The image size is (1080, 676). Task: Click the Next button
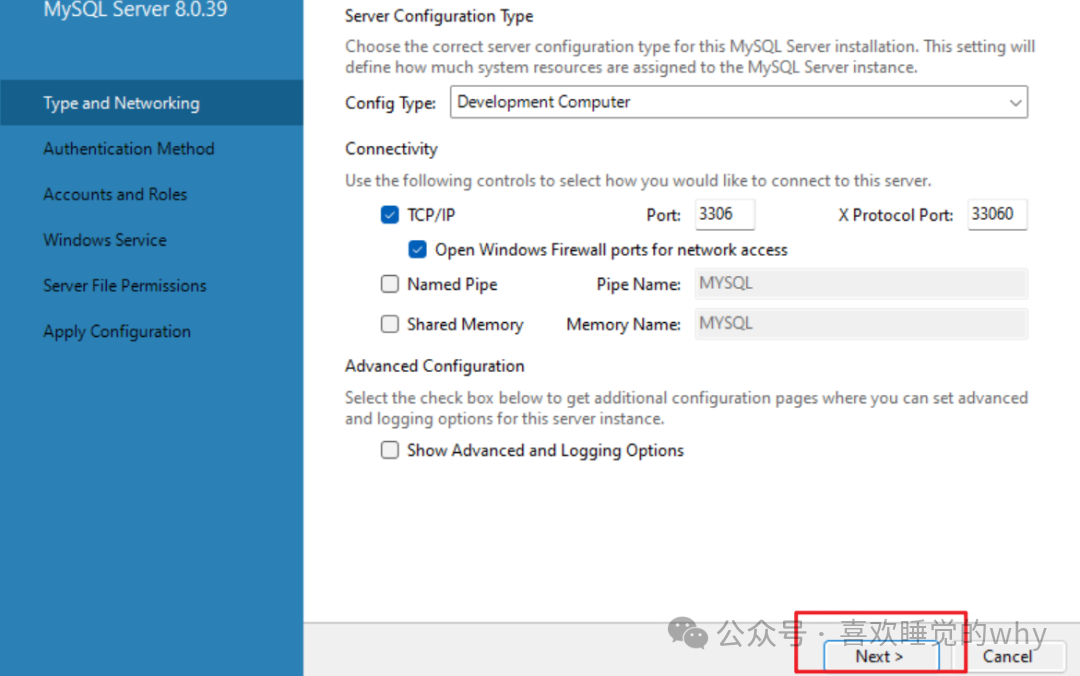tap(880, 656)
